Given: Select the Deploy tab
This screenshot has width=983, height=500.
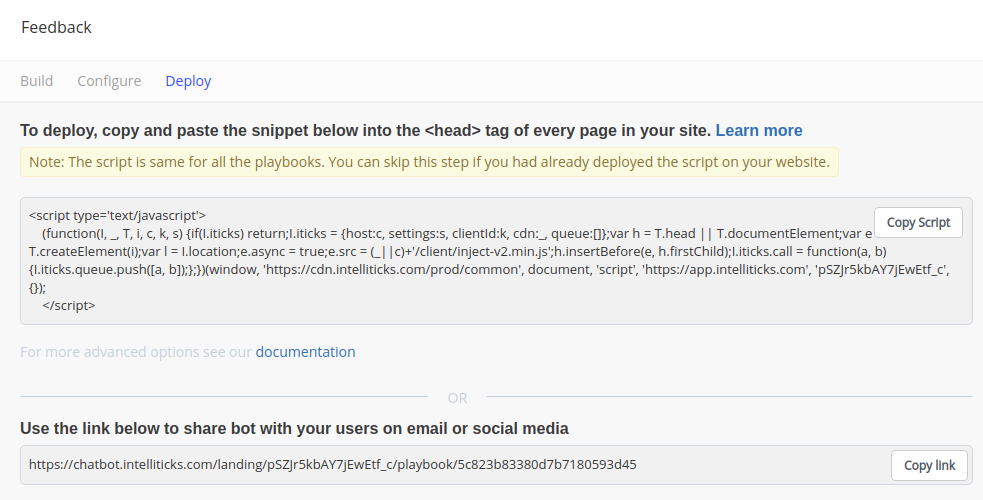Looking at the screenshot, I should click(188, 81).
